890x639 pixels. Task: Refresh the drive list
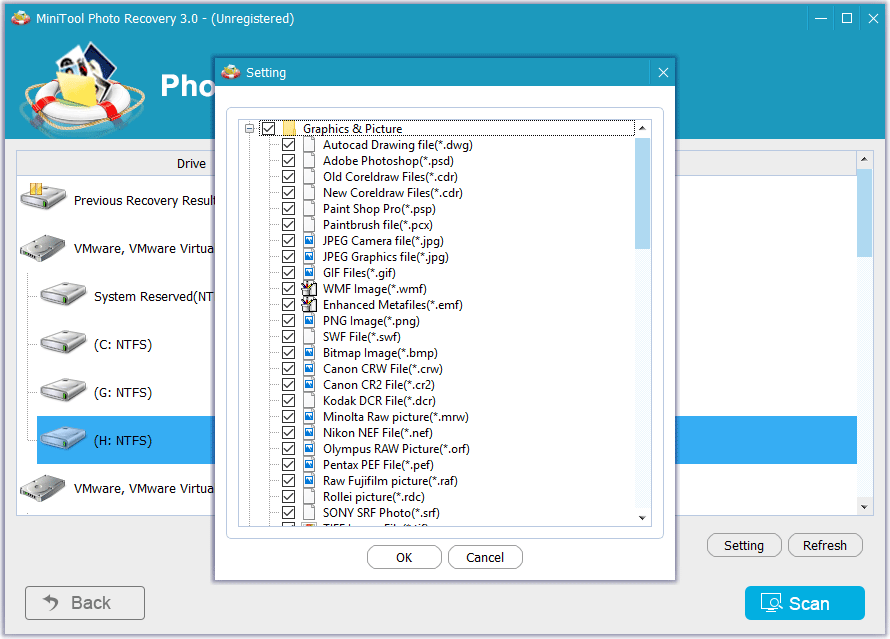tap(825, 545)
